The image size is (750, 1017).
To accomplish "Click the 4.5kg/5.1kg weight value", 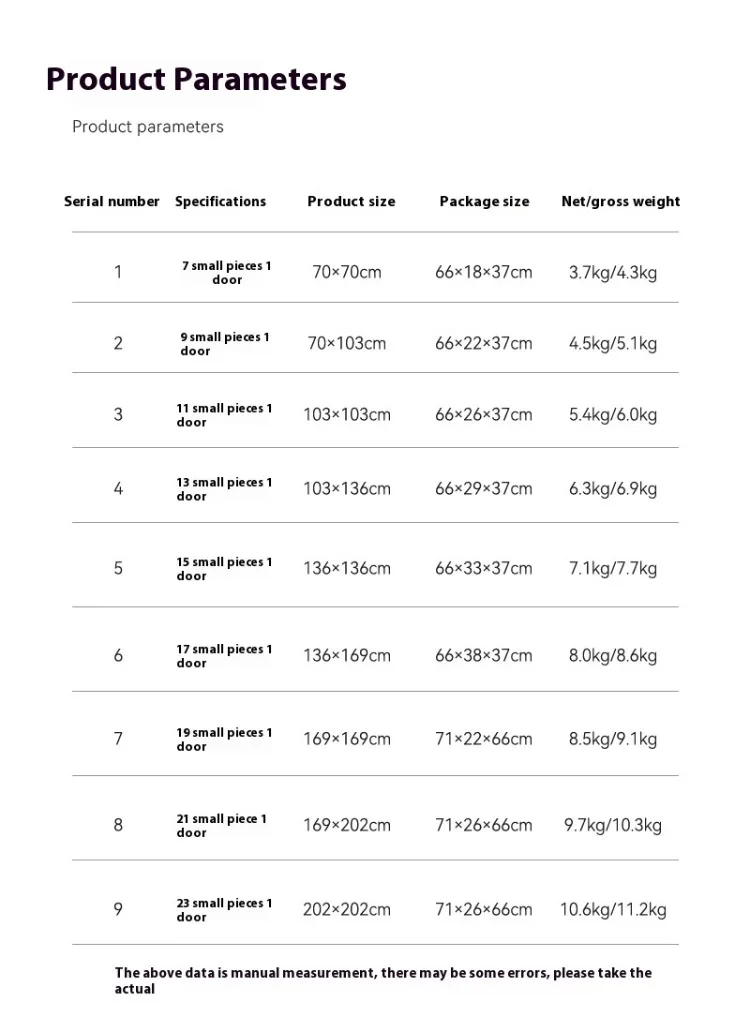I will coord(613,343).
